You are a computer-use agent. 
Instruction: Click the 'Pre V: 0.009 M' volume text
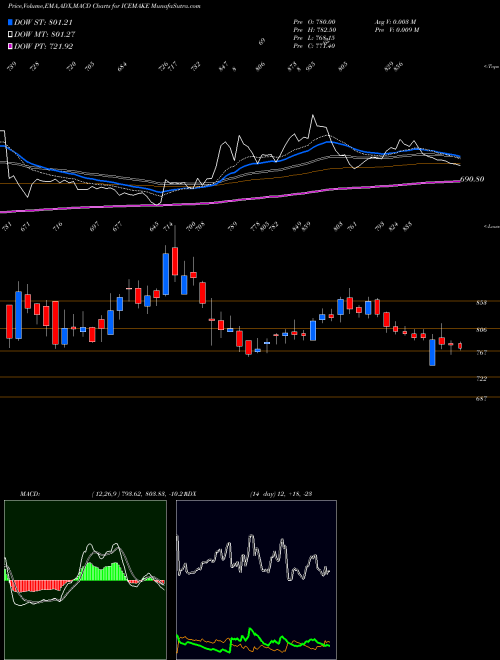pos(396,30)
